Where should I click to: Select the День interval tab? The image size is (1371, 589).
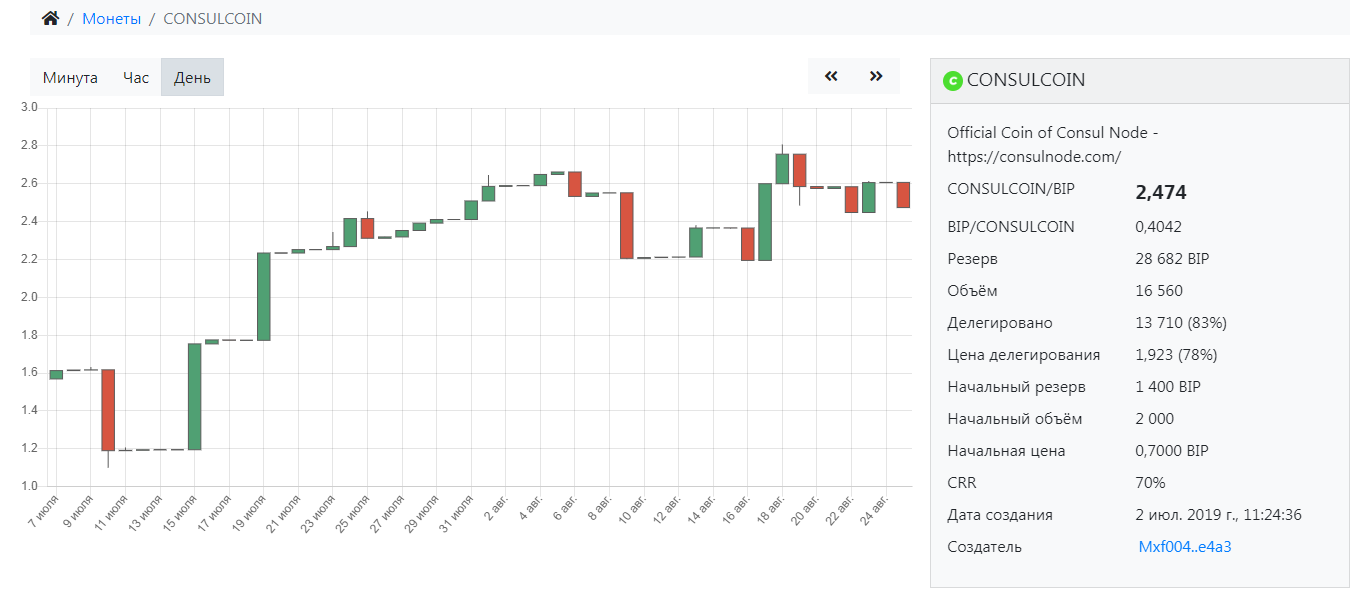[192, 77]
